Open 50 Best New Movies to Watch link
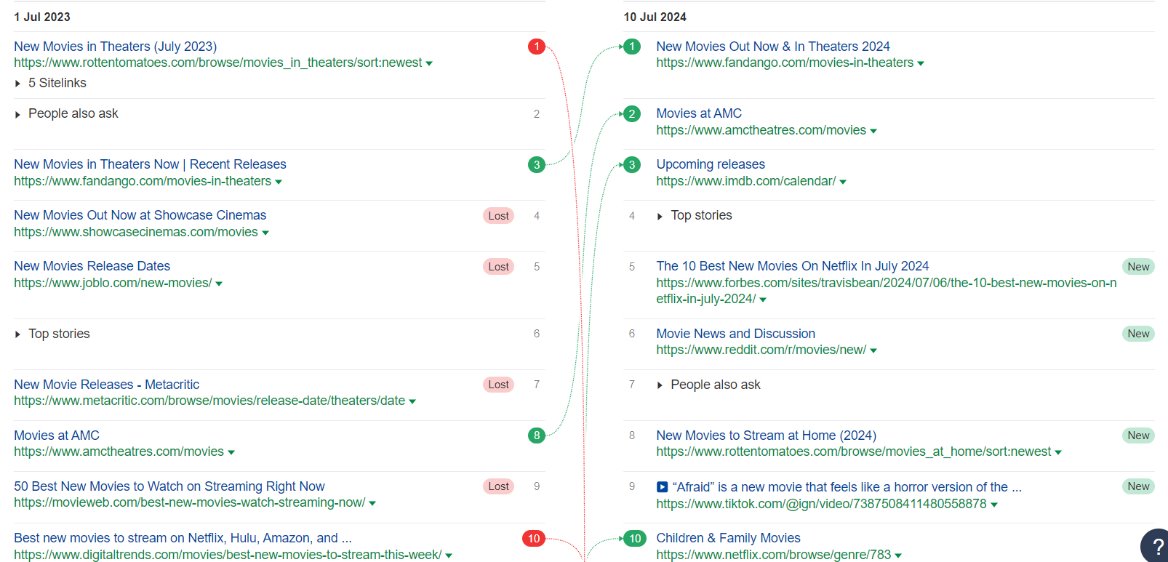 (x=169, y=486)
